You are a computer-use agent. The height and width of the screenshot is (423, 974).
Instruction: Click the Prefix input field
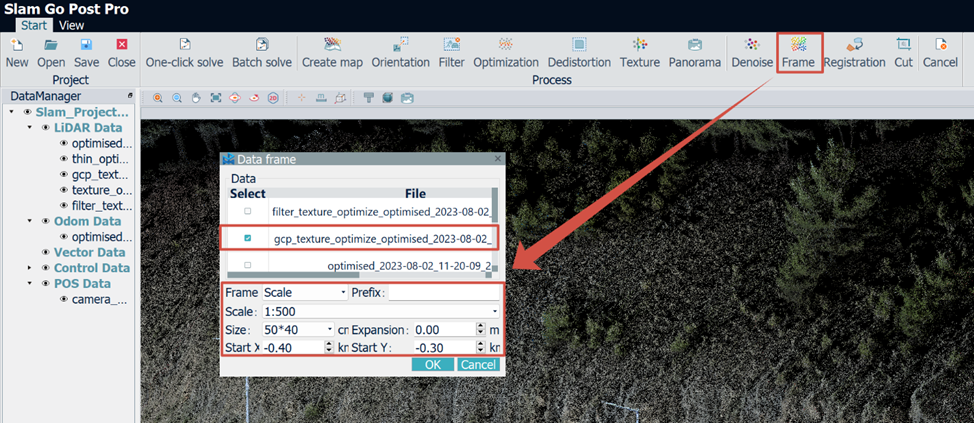(444, 292)
